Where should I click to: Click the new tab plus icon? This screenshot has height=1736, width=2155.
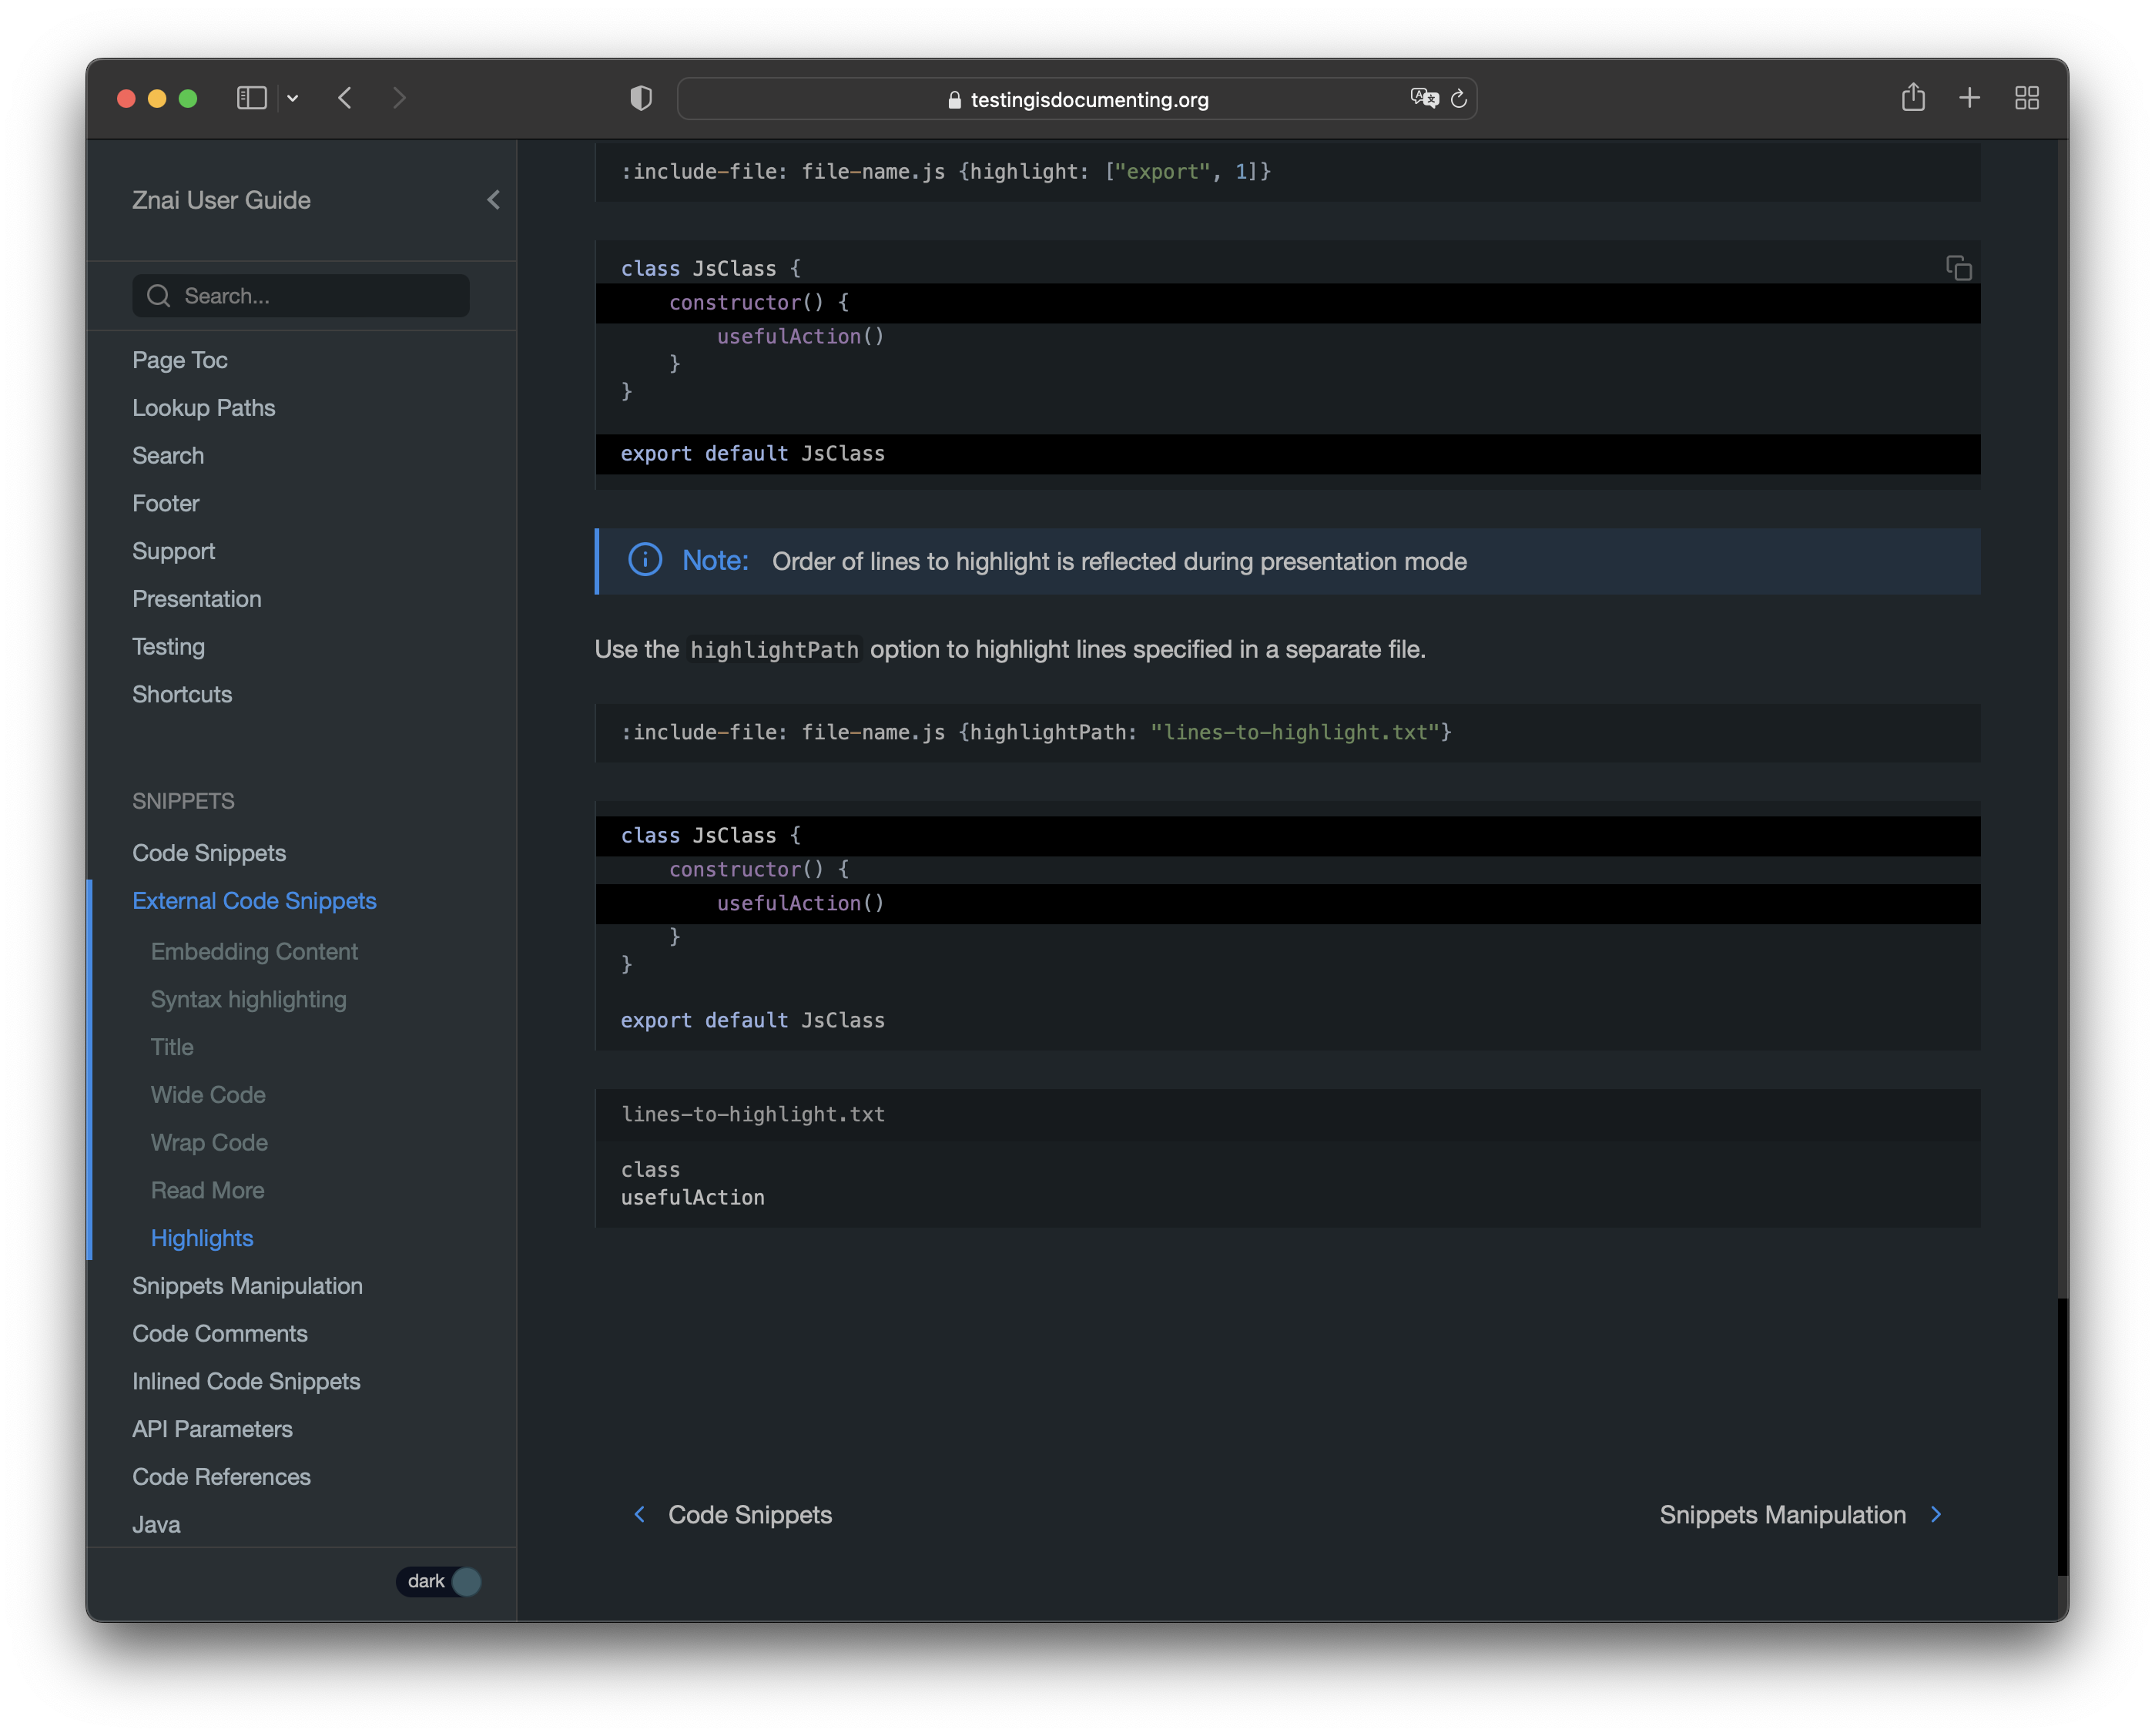coord(1969,97)
